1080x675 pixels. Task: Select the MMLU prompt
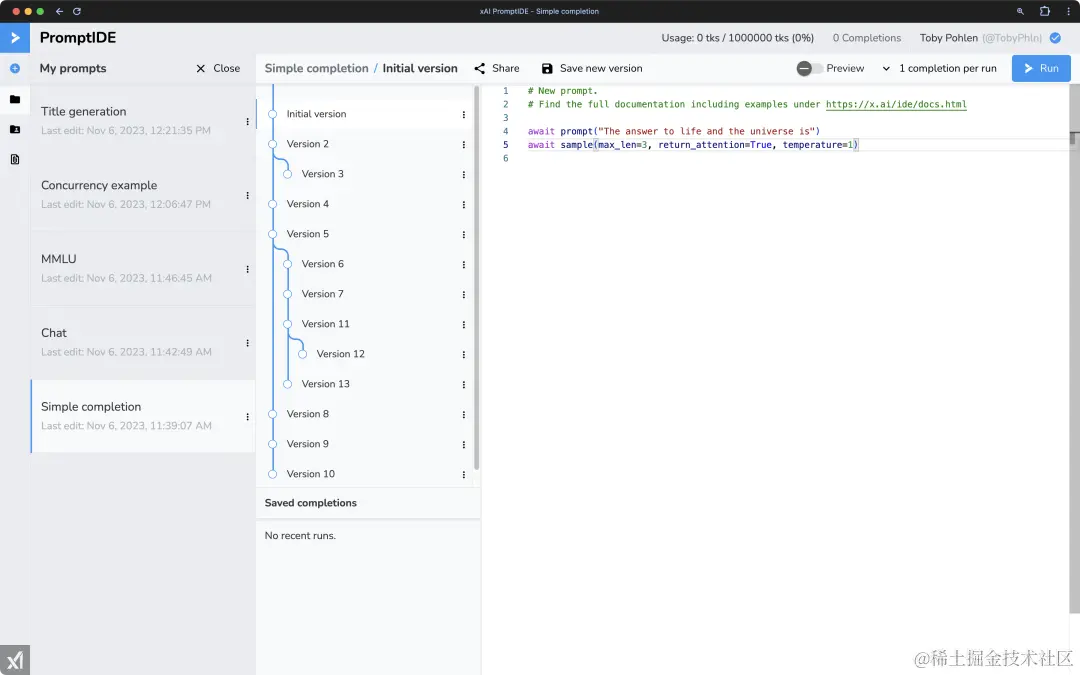click(143, 269)
